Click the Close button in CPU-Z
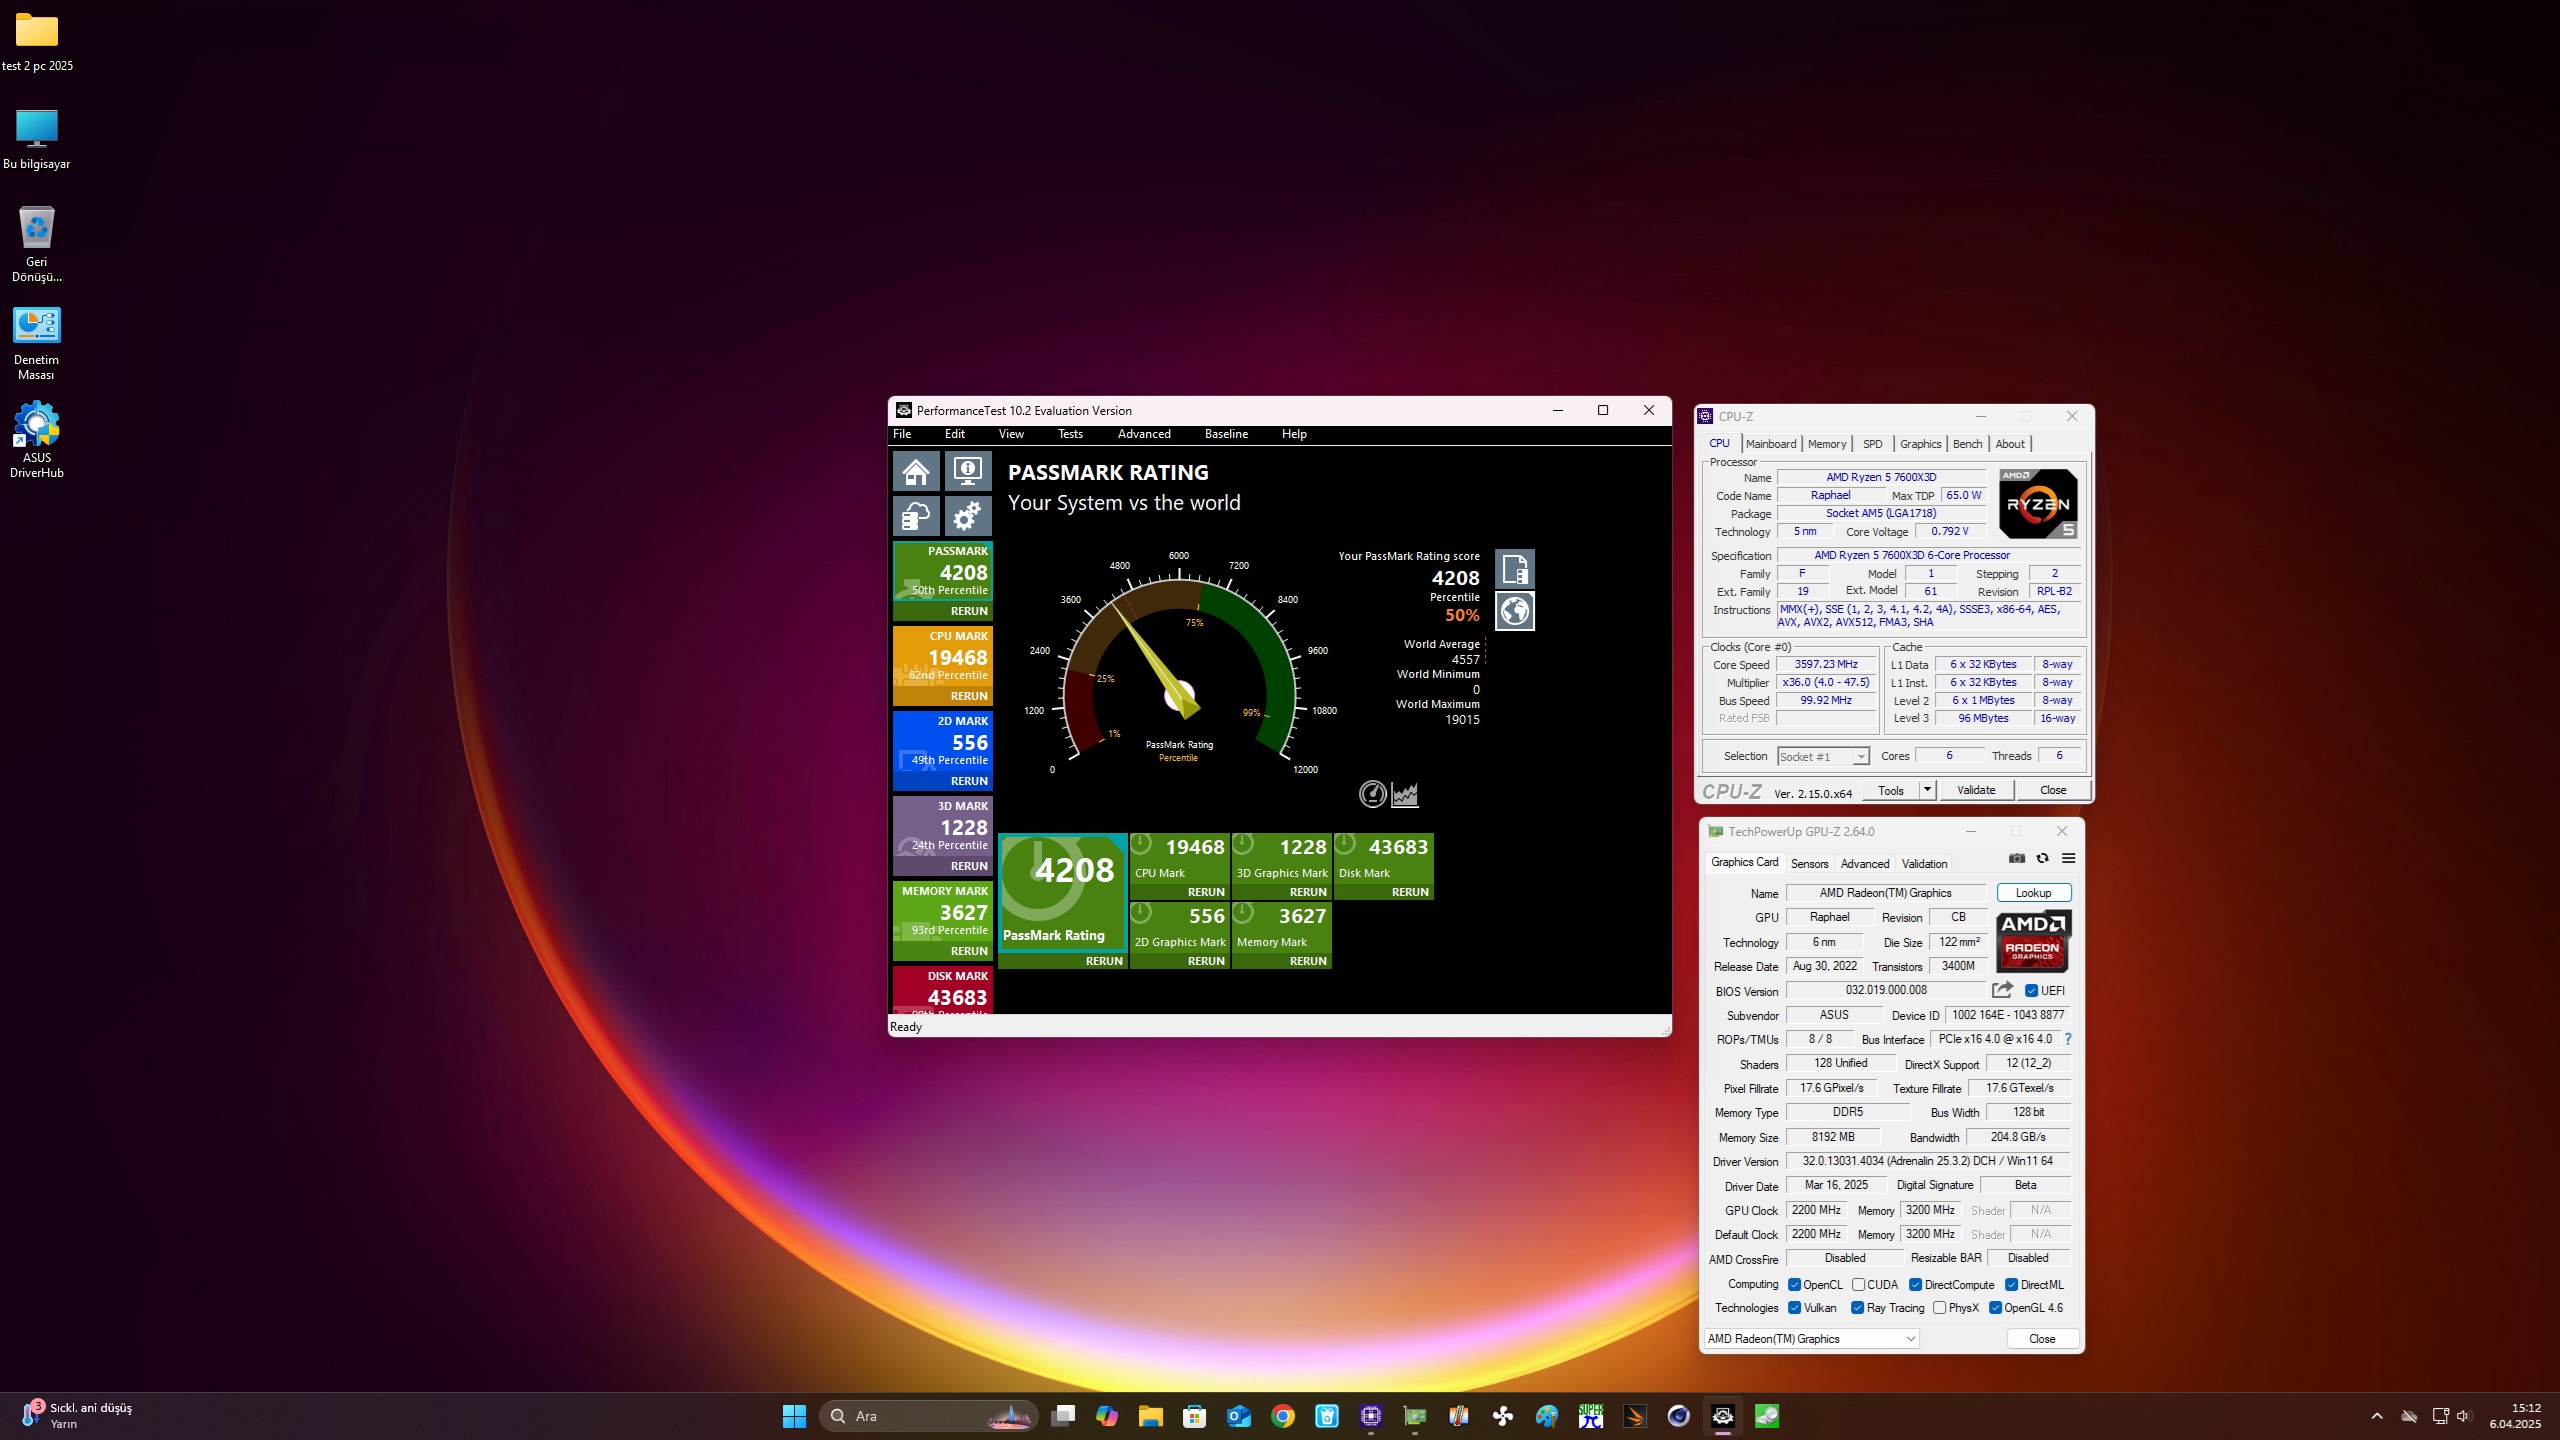This screenshot has height=1440, width=2560. point(2053,790)
